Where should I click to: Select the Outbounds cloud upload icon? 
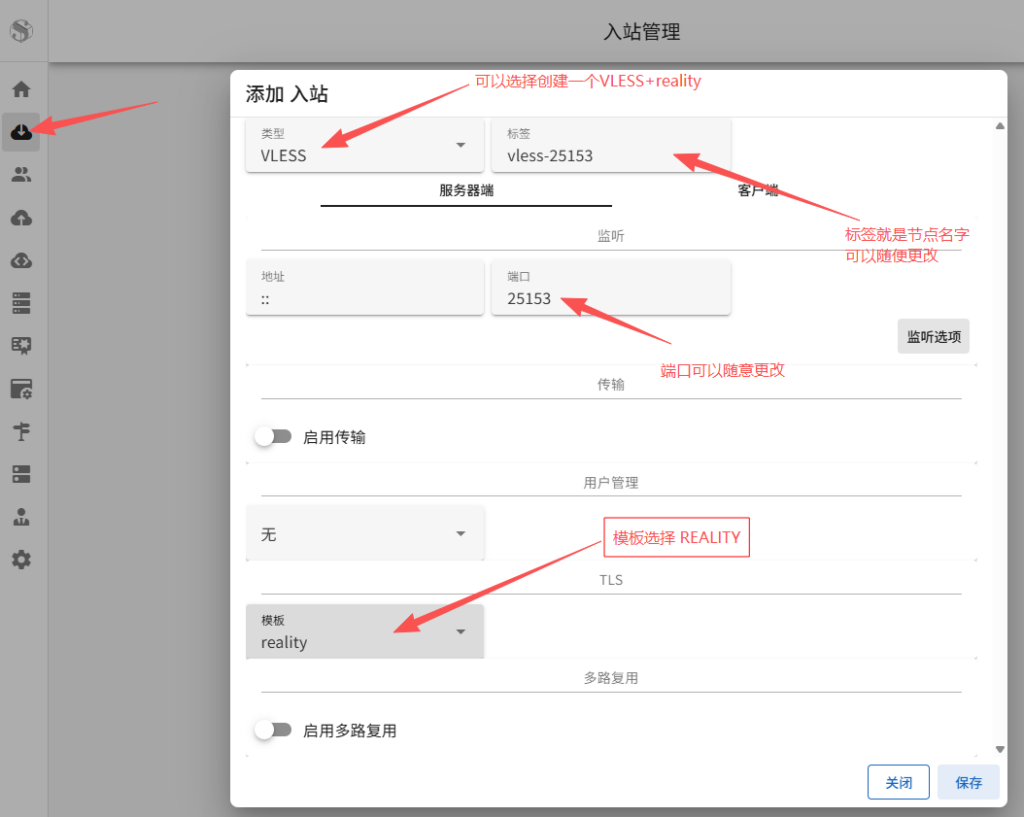tap(22, 217)
